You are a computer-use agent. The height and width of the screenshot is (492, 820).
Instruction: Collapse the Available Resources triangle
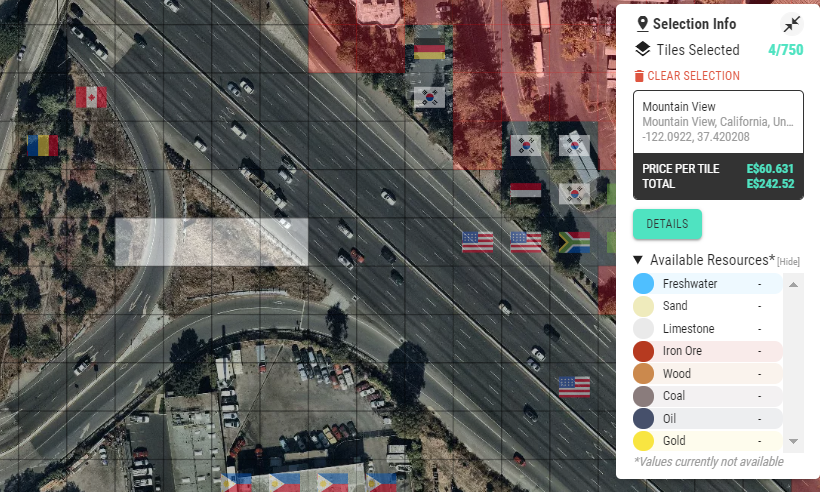(637, 260)
